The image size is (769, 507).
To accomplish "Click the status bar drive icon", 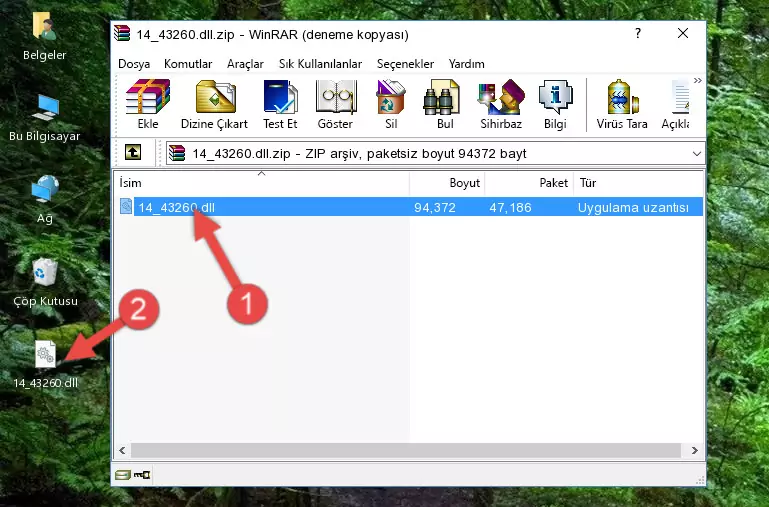I will [x=123, y=475].
